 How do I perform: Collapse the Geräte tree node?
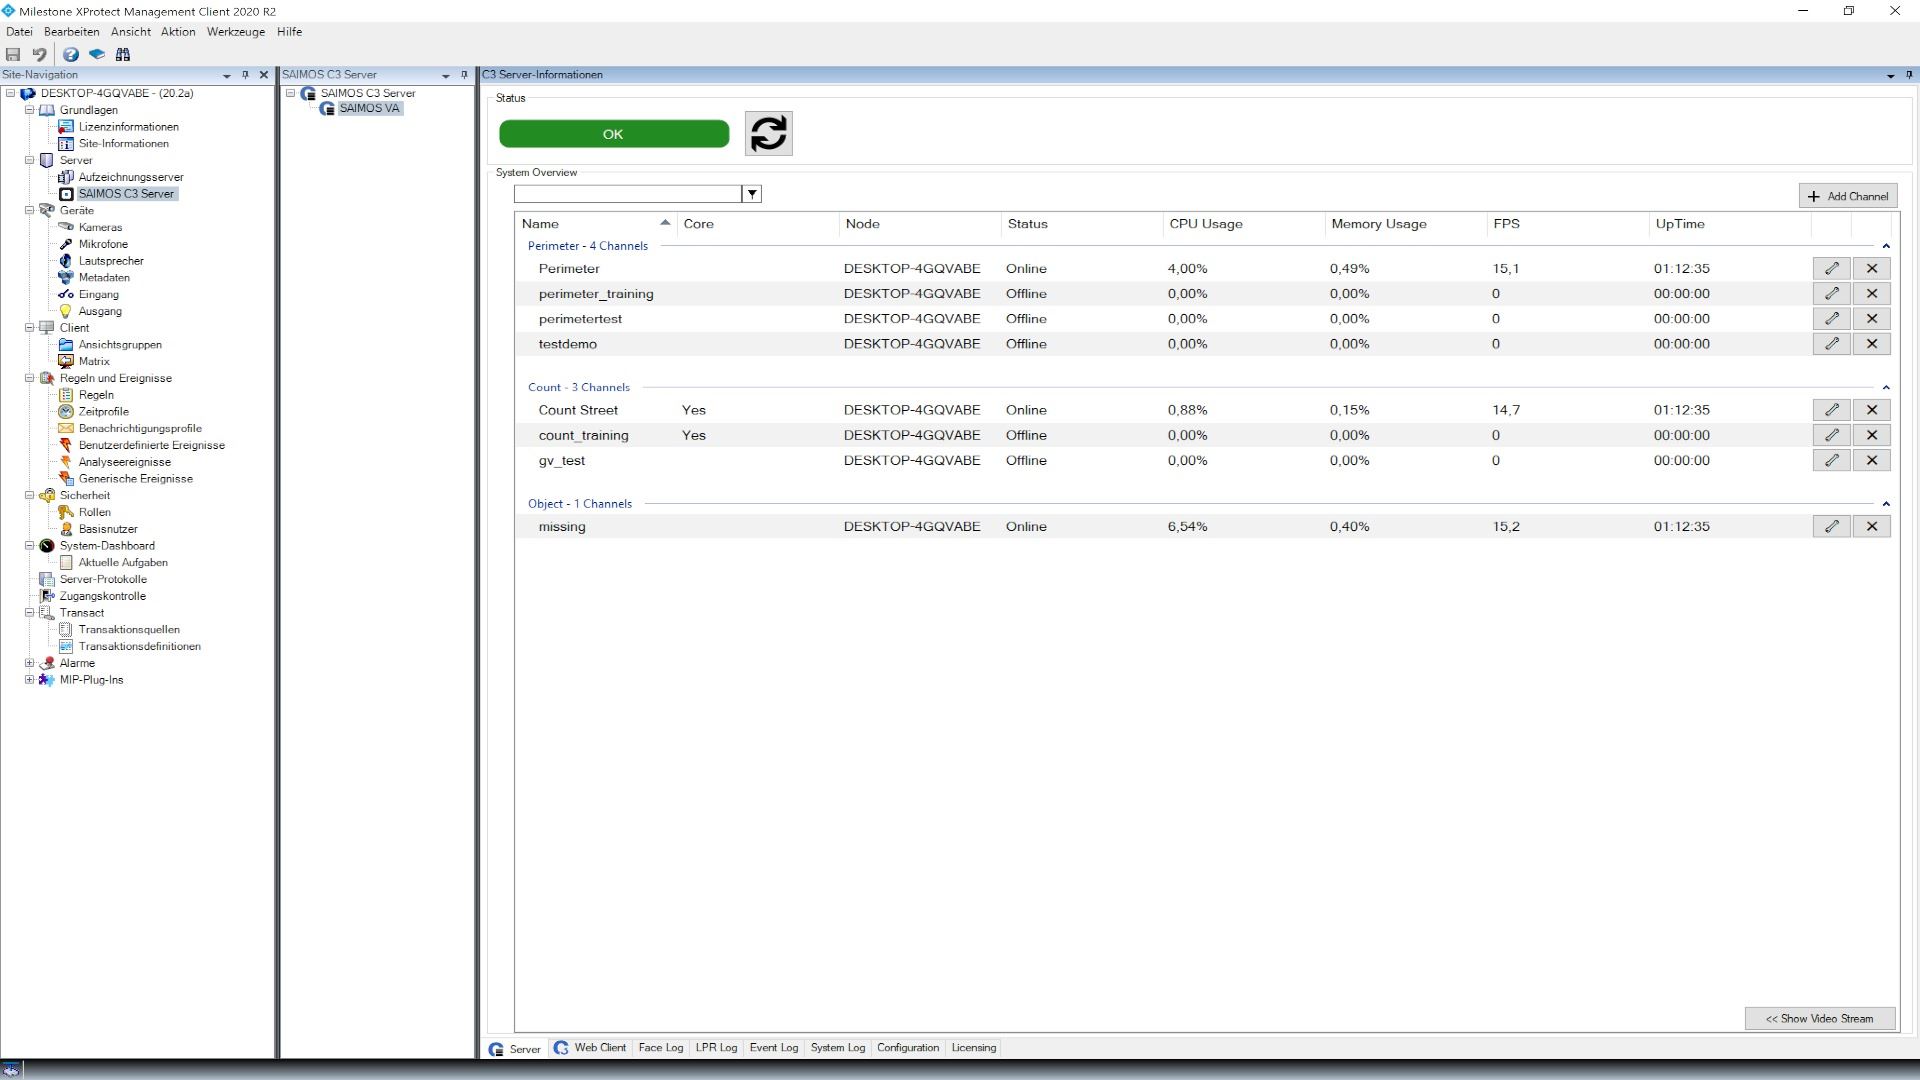coord(29,210)
